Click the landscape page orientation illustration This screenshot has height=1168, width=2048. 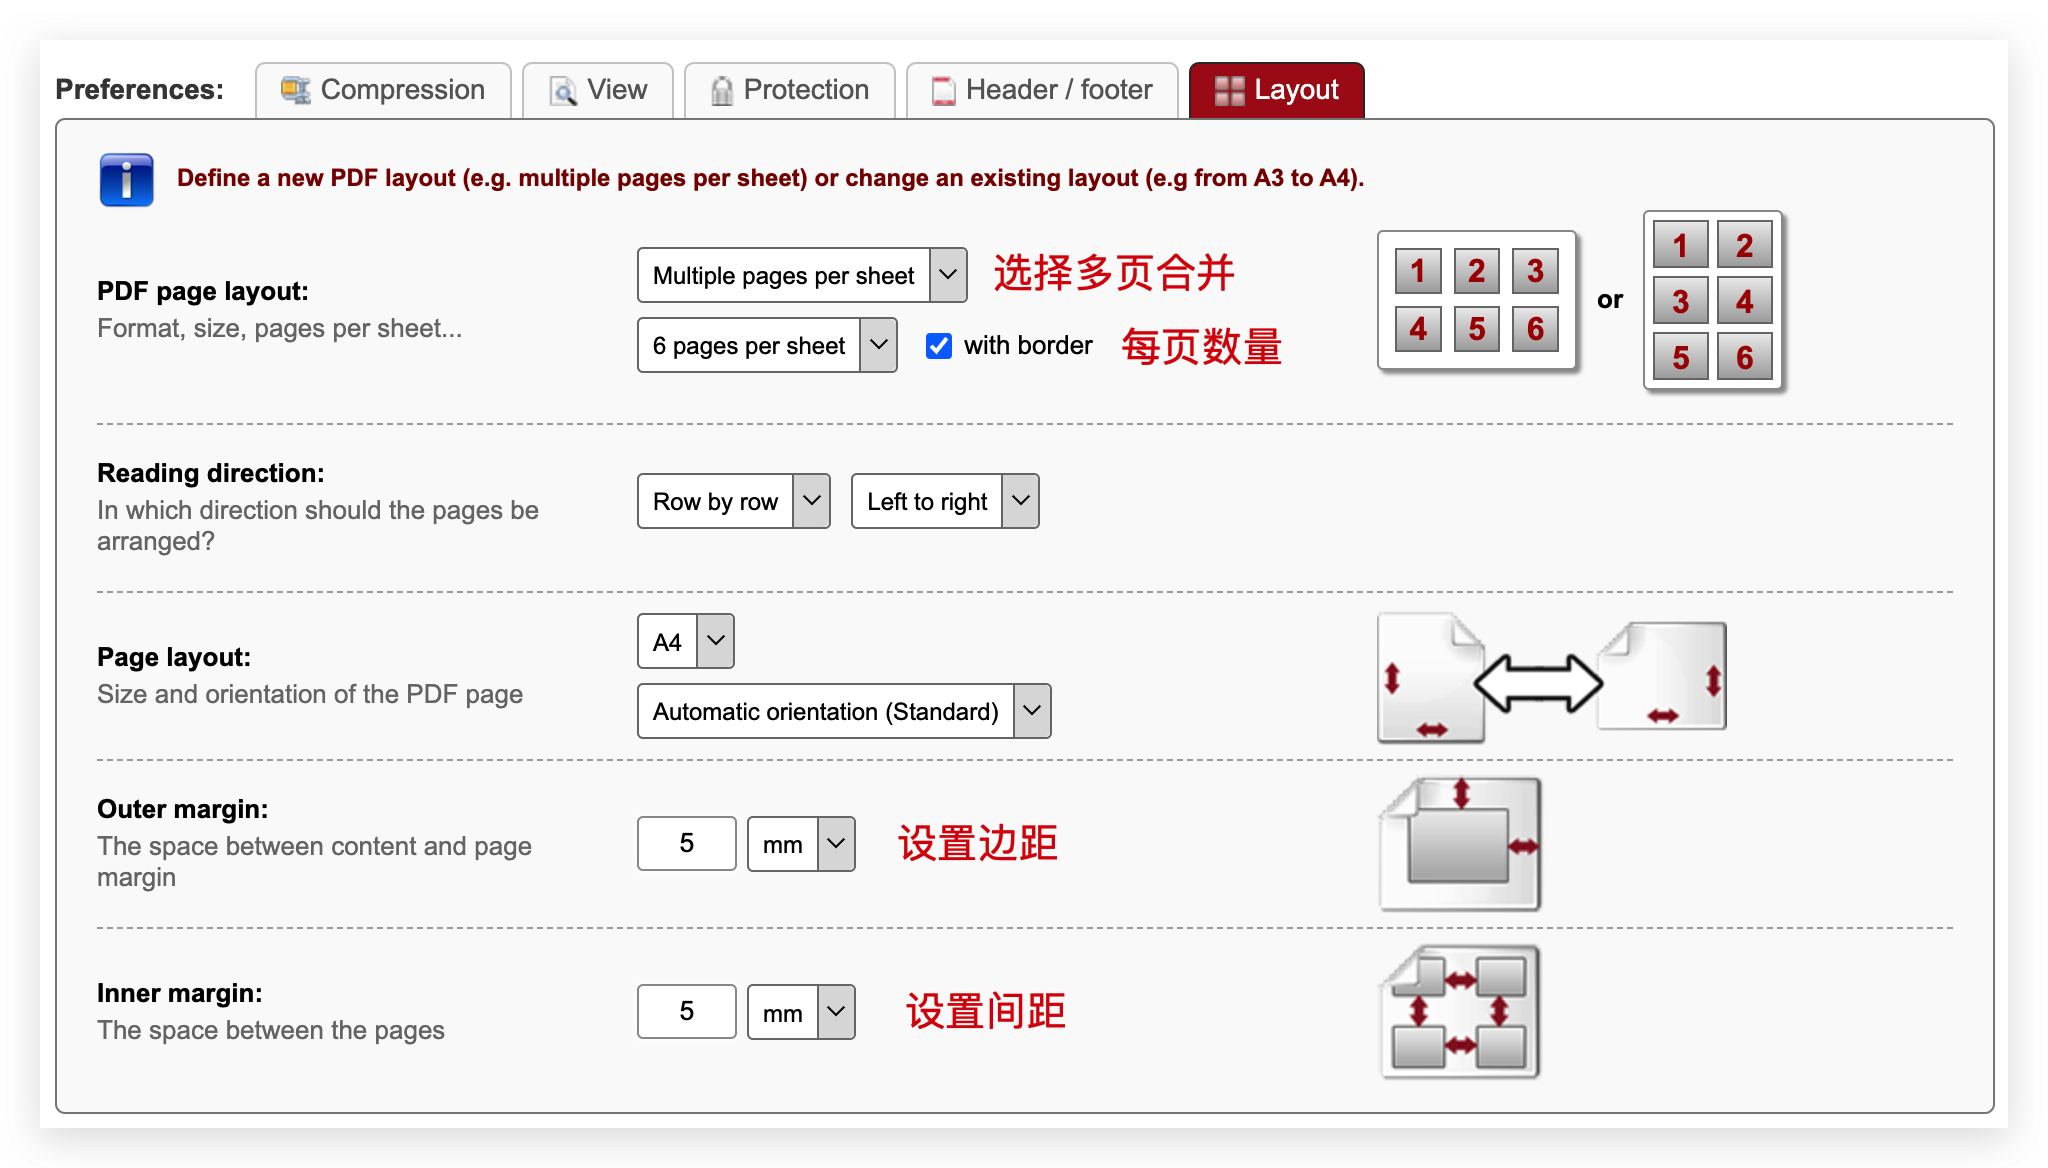pos(1664,676)
